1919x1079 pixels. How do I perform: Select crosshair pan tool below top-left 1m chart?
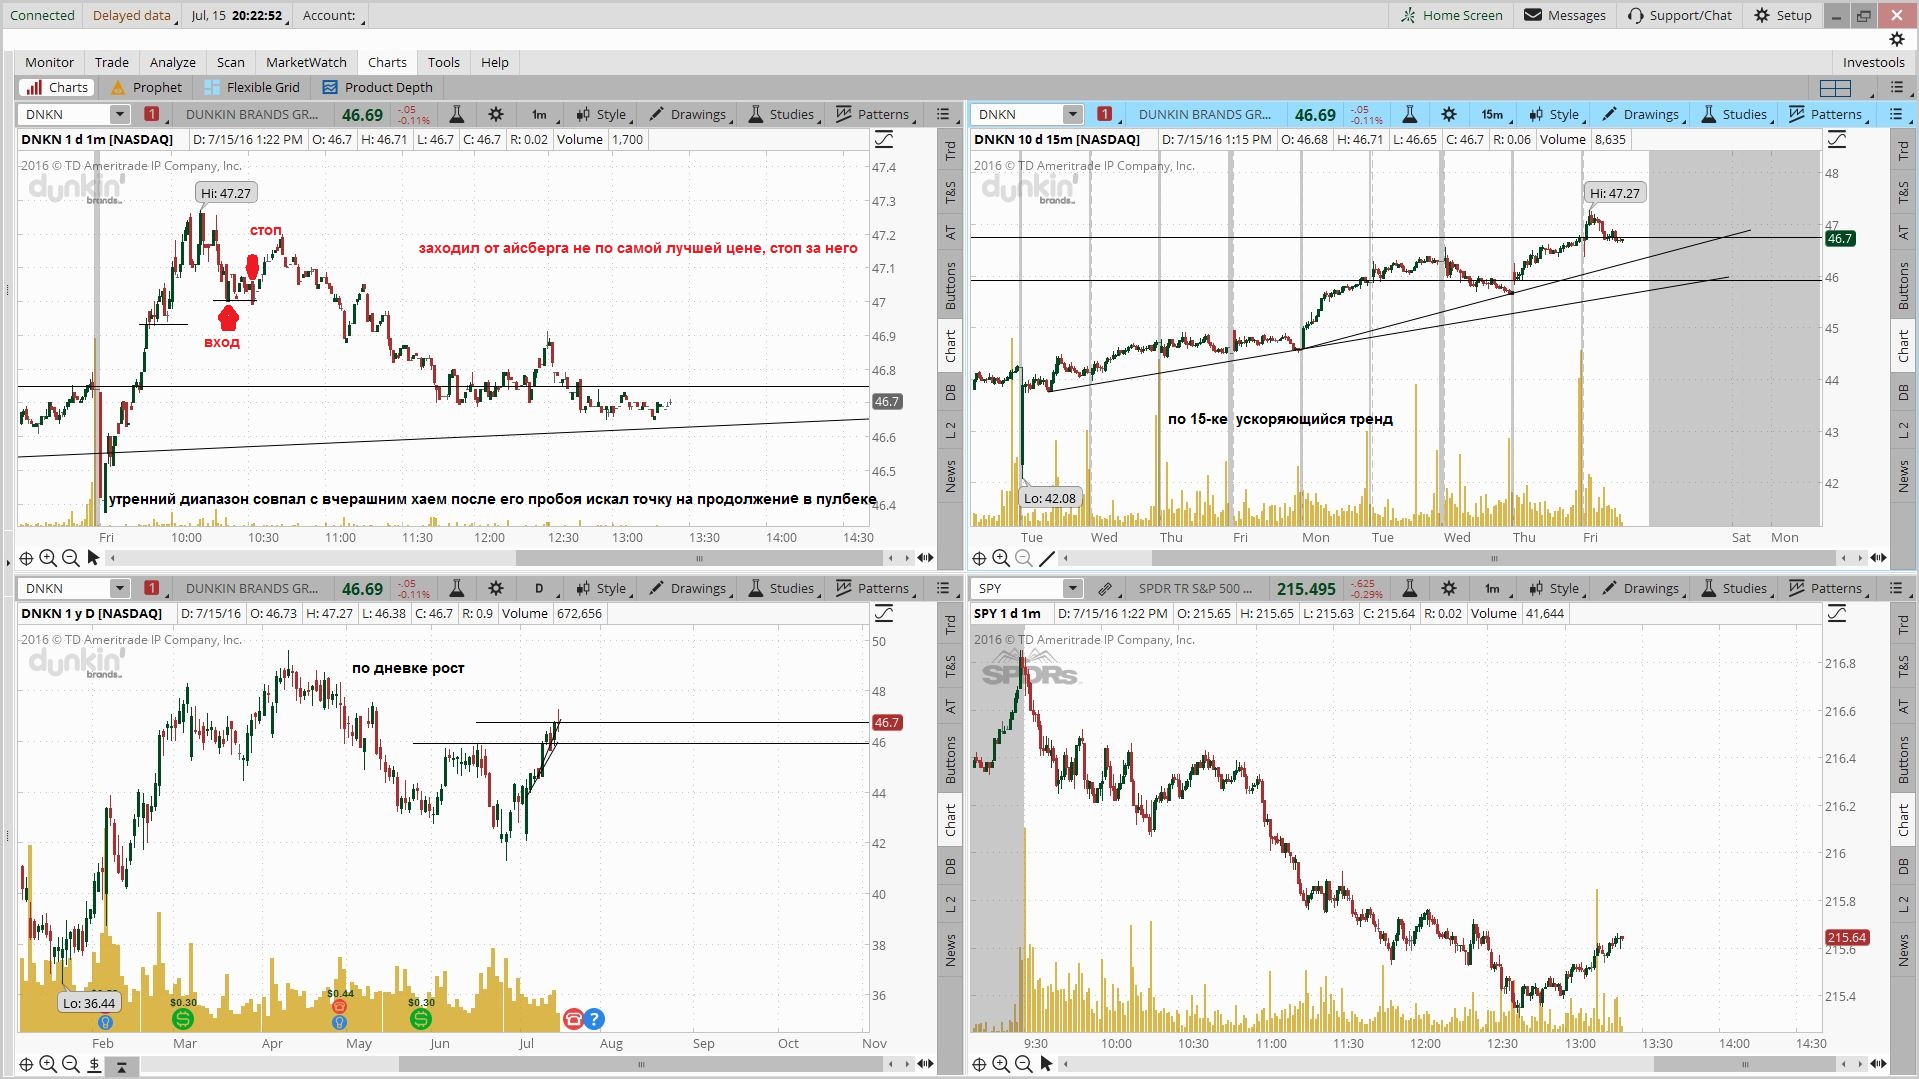(26, 558)
